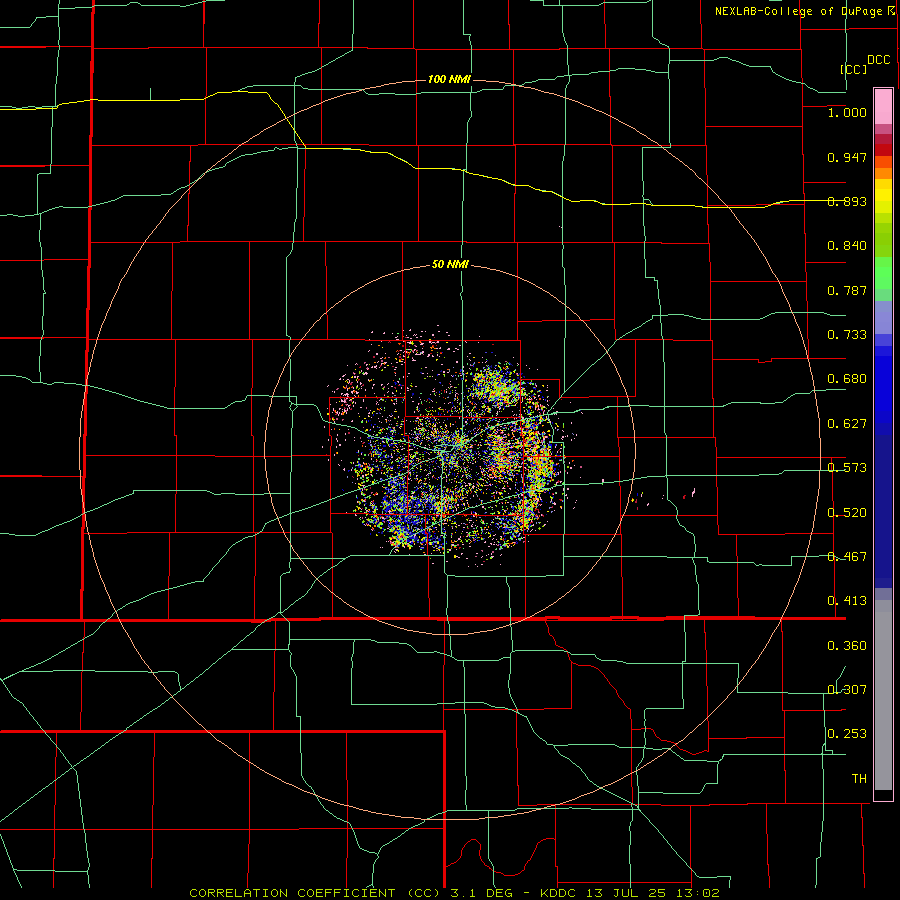Click the DCC product label
The height and width of the screenshot is (900, 900).
879,60
